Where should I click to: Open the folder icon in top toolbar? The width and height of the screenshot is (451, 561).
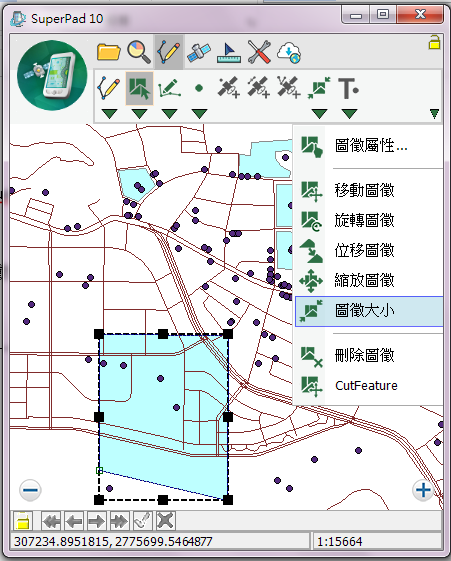(109, 52)
